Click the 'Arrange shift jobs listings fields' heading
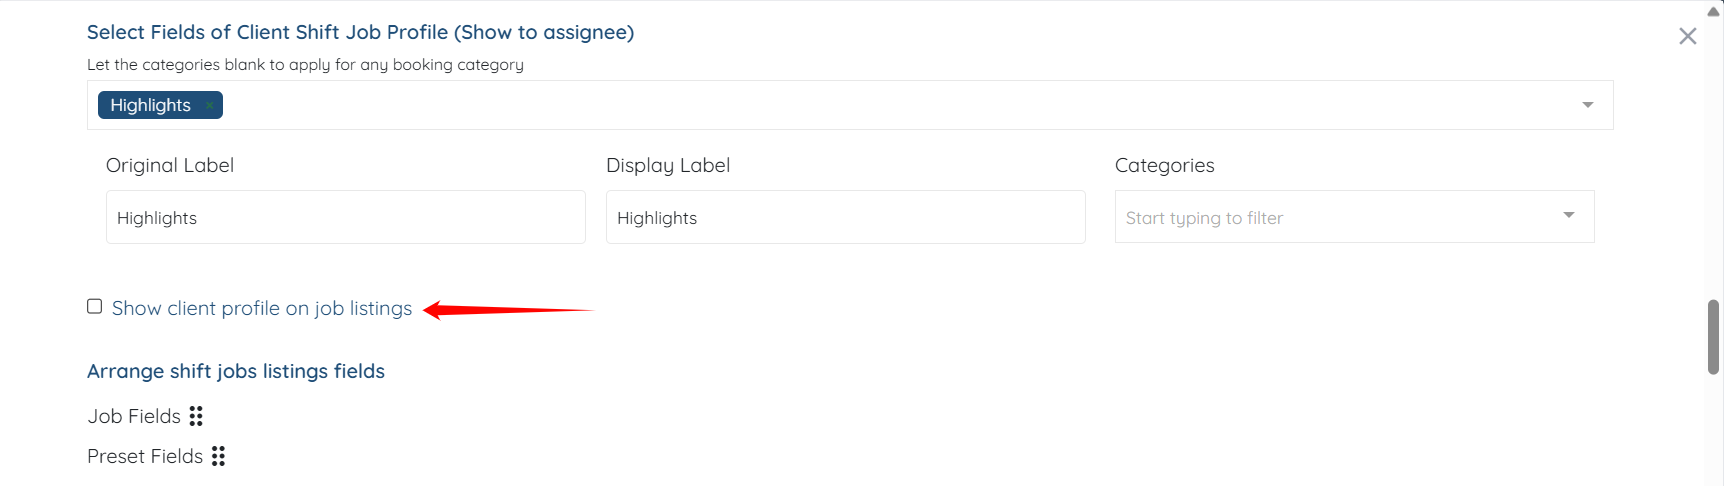The image size is (1724, 486). click(x=236, y=371)
